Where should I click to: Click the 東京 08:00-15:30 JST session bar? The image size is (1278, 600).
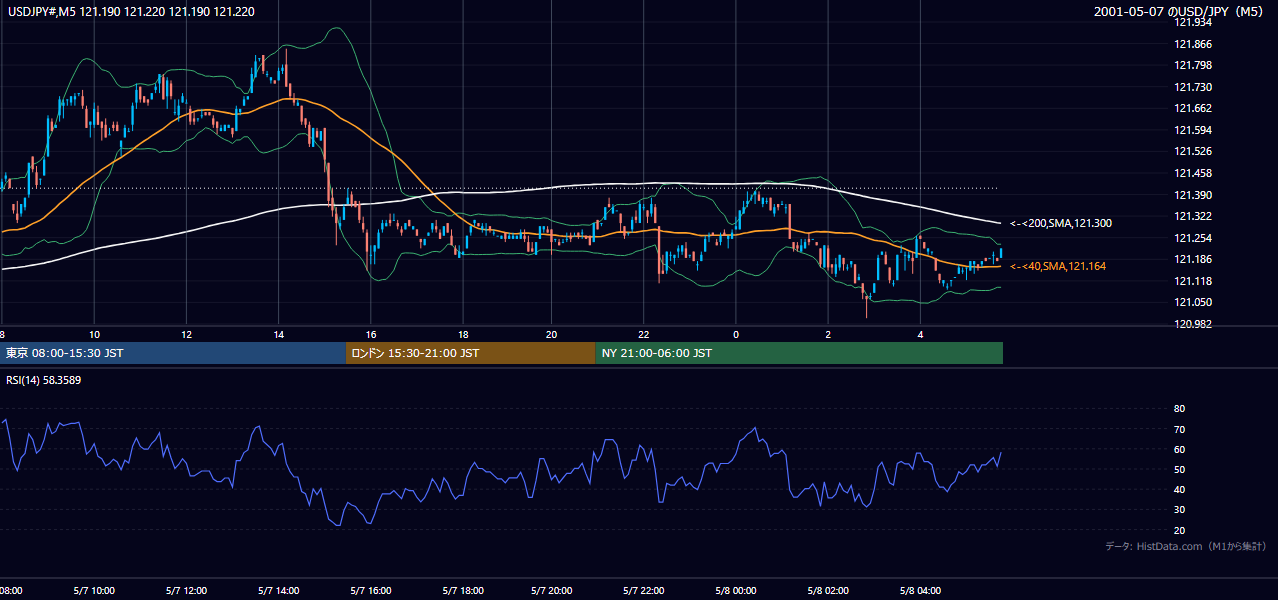173,353
